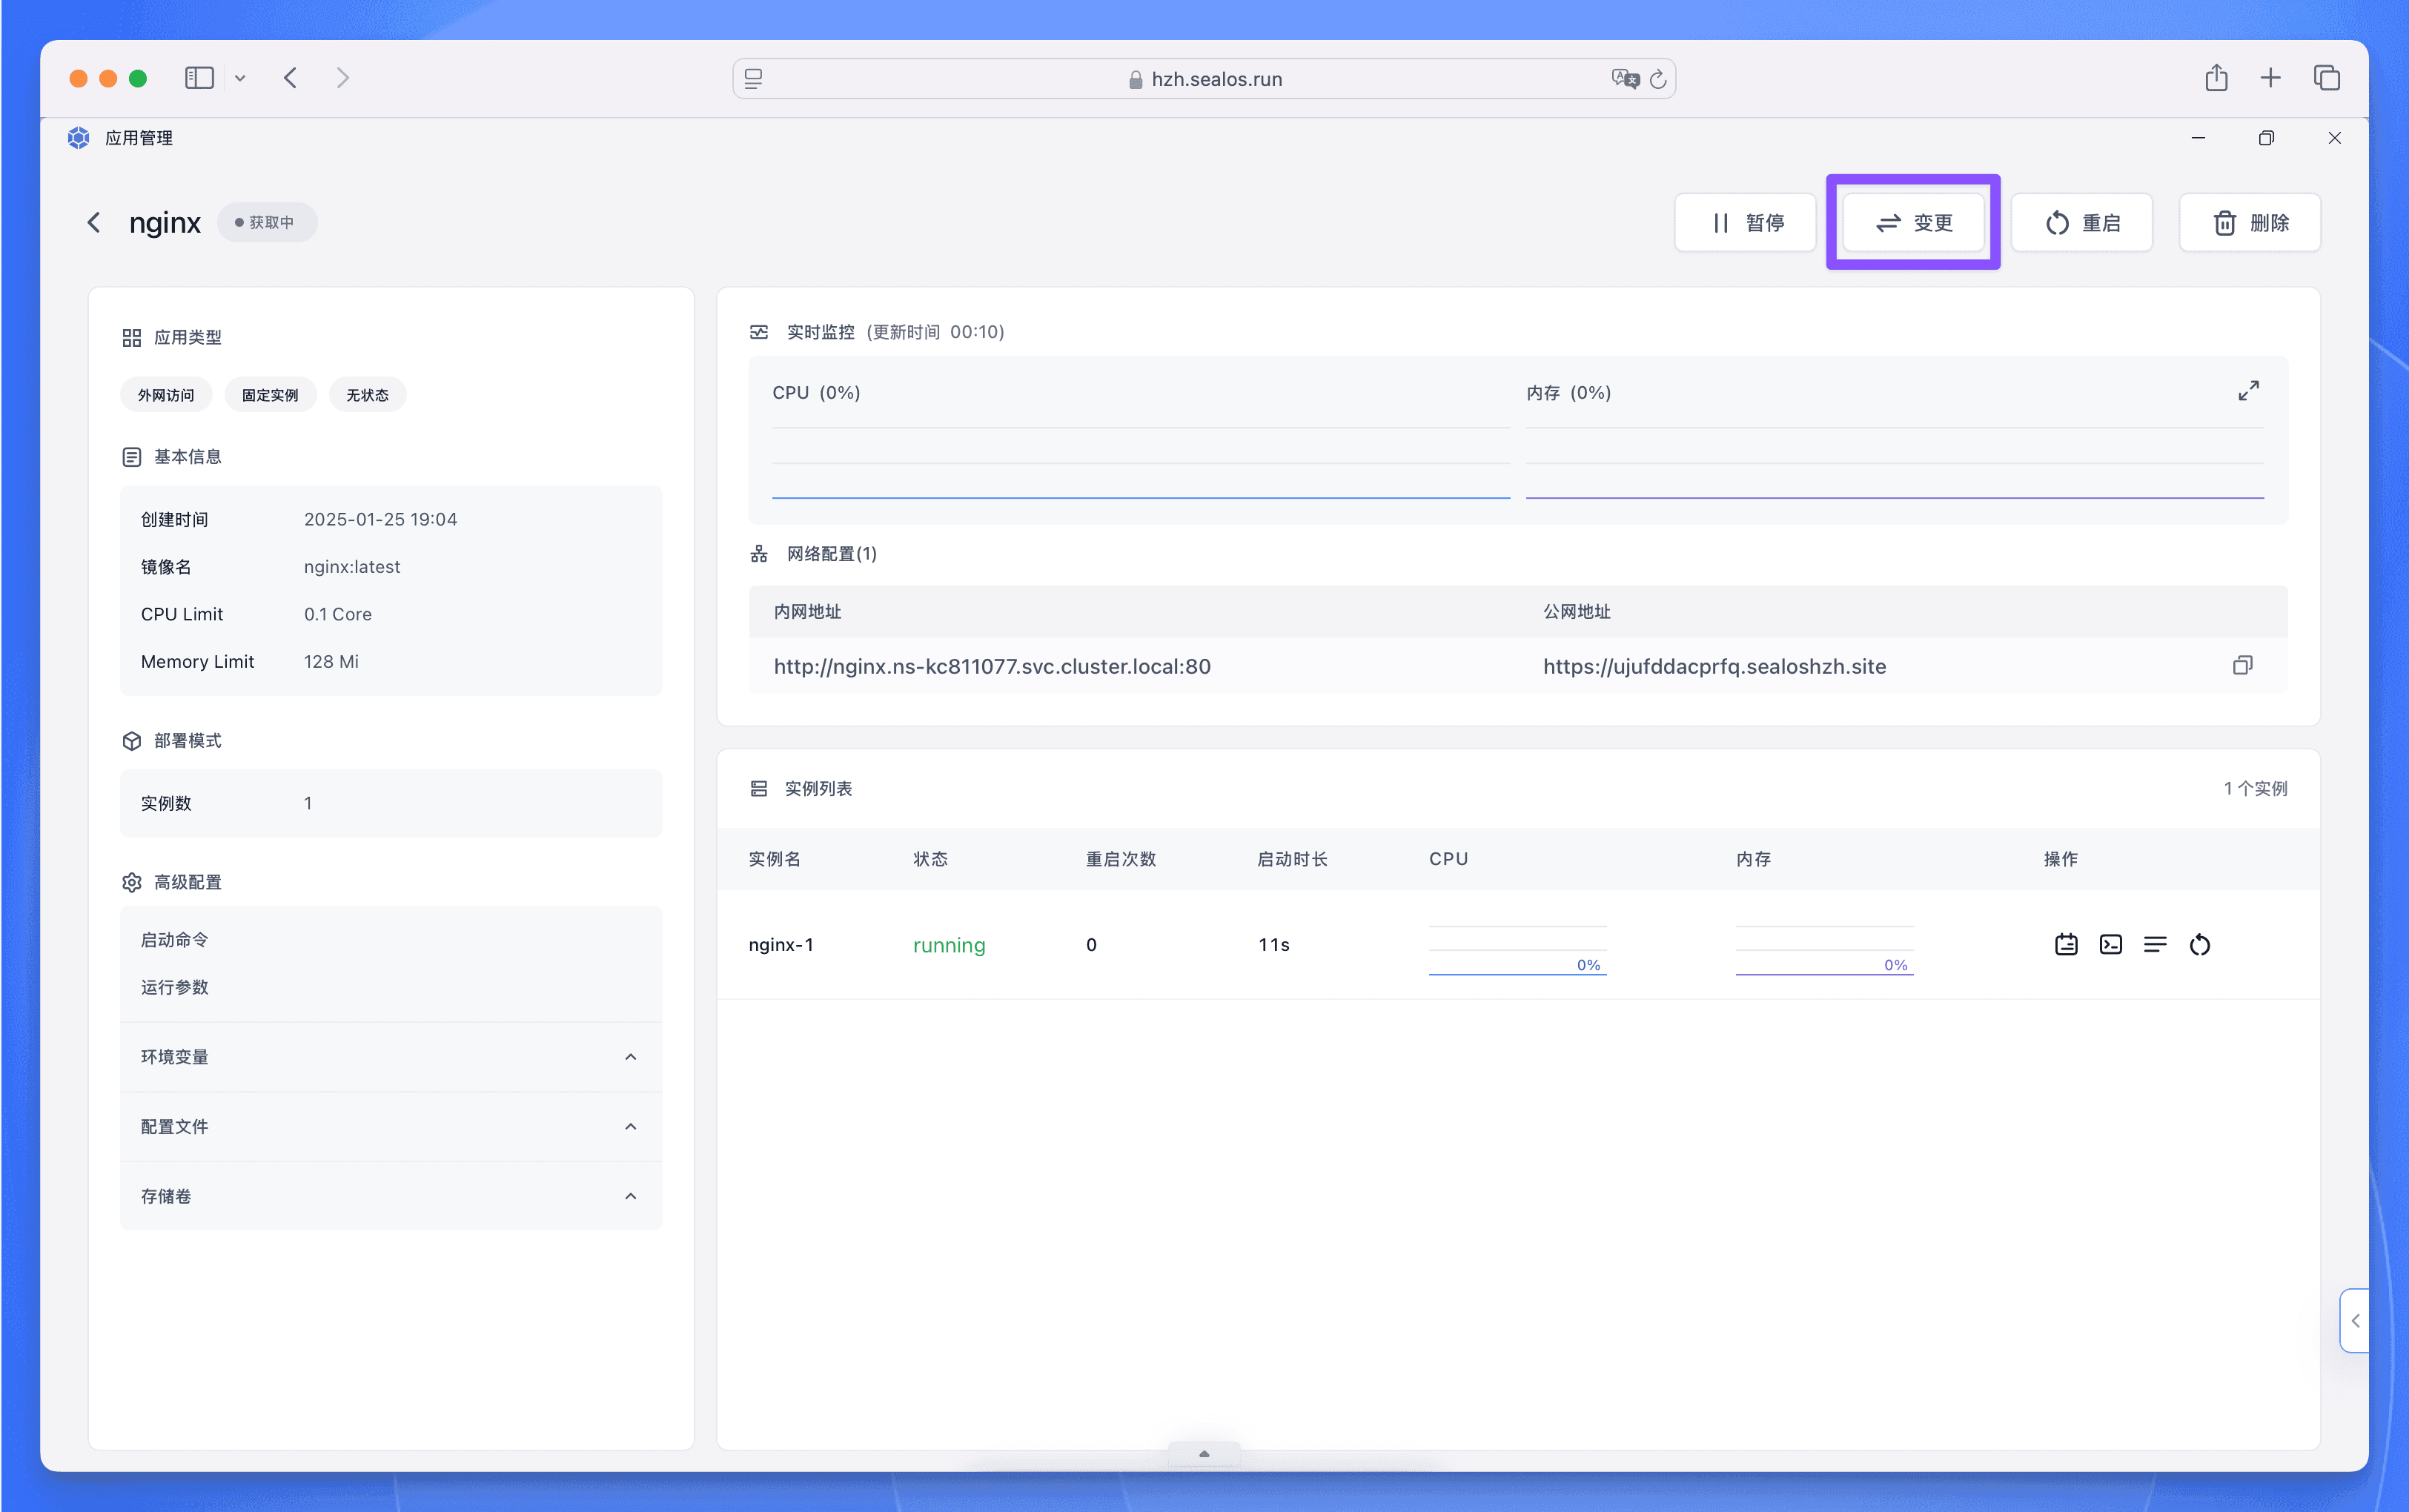The width and height of the screenshot is (2409, 1512).
Task: Open the side drawer arrow at right edge
Action: point(2355,1321)
